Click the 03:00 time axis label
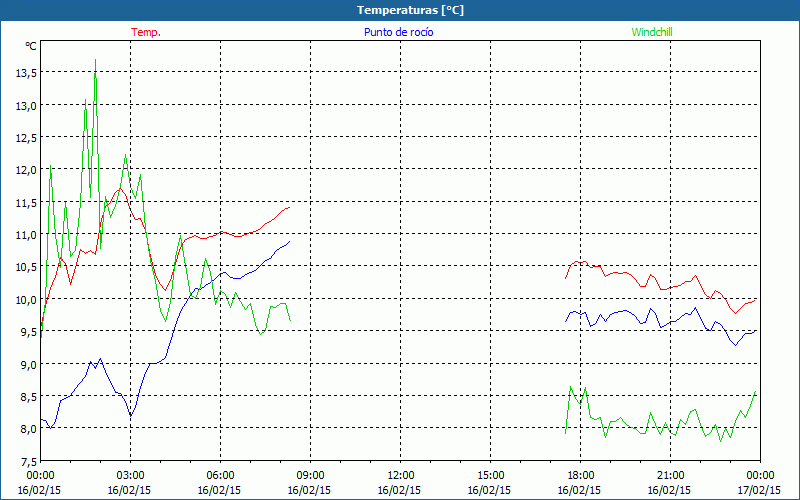800x500 pixels. 130,476
